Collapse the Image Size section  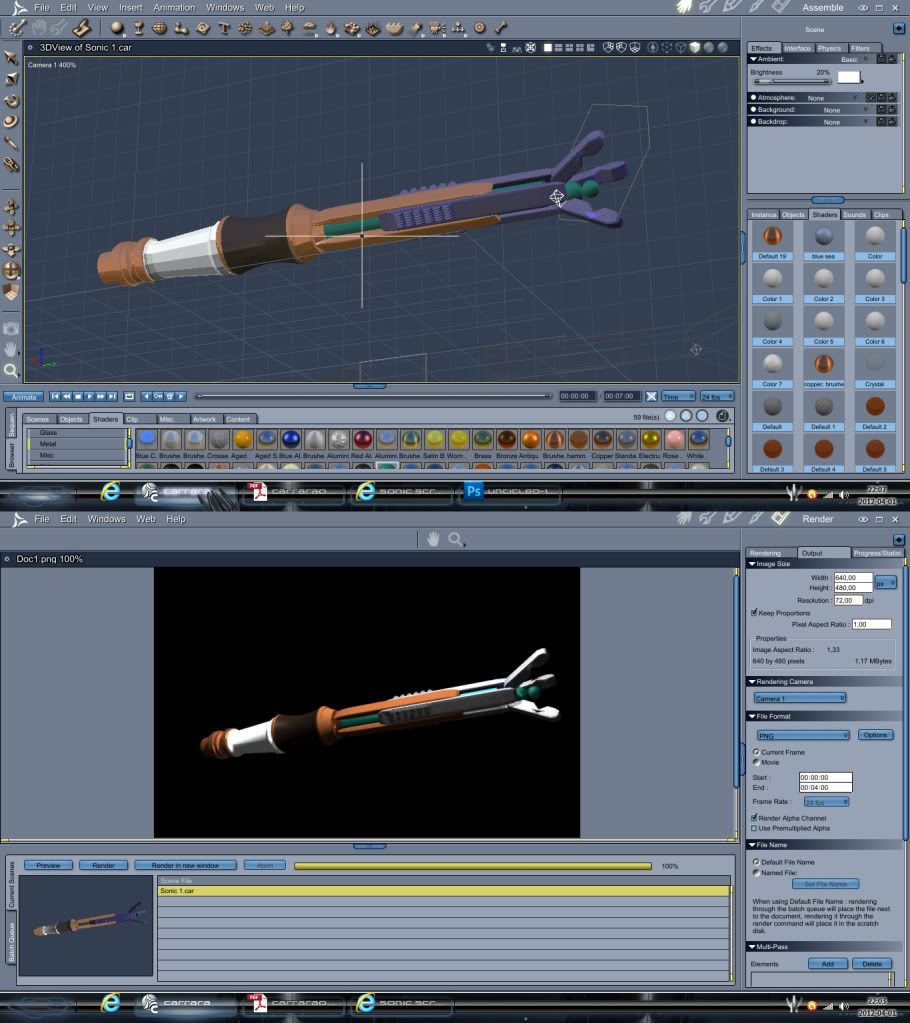click(752, 564)
